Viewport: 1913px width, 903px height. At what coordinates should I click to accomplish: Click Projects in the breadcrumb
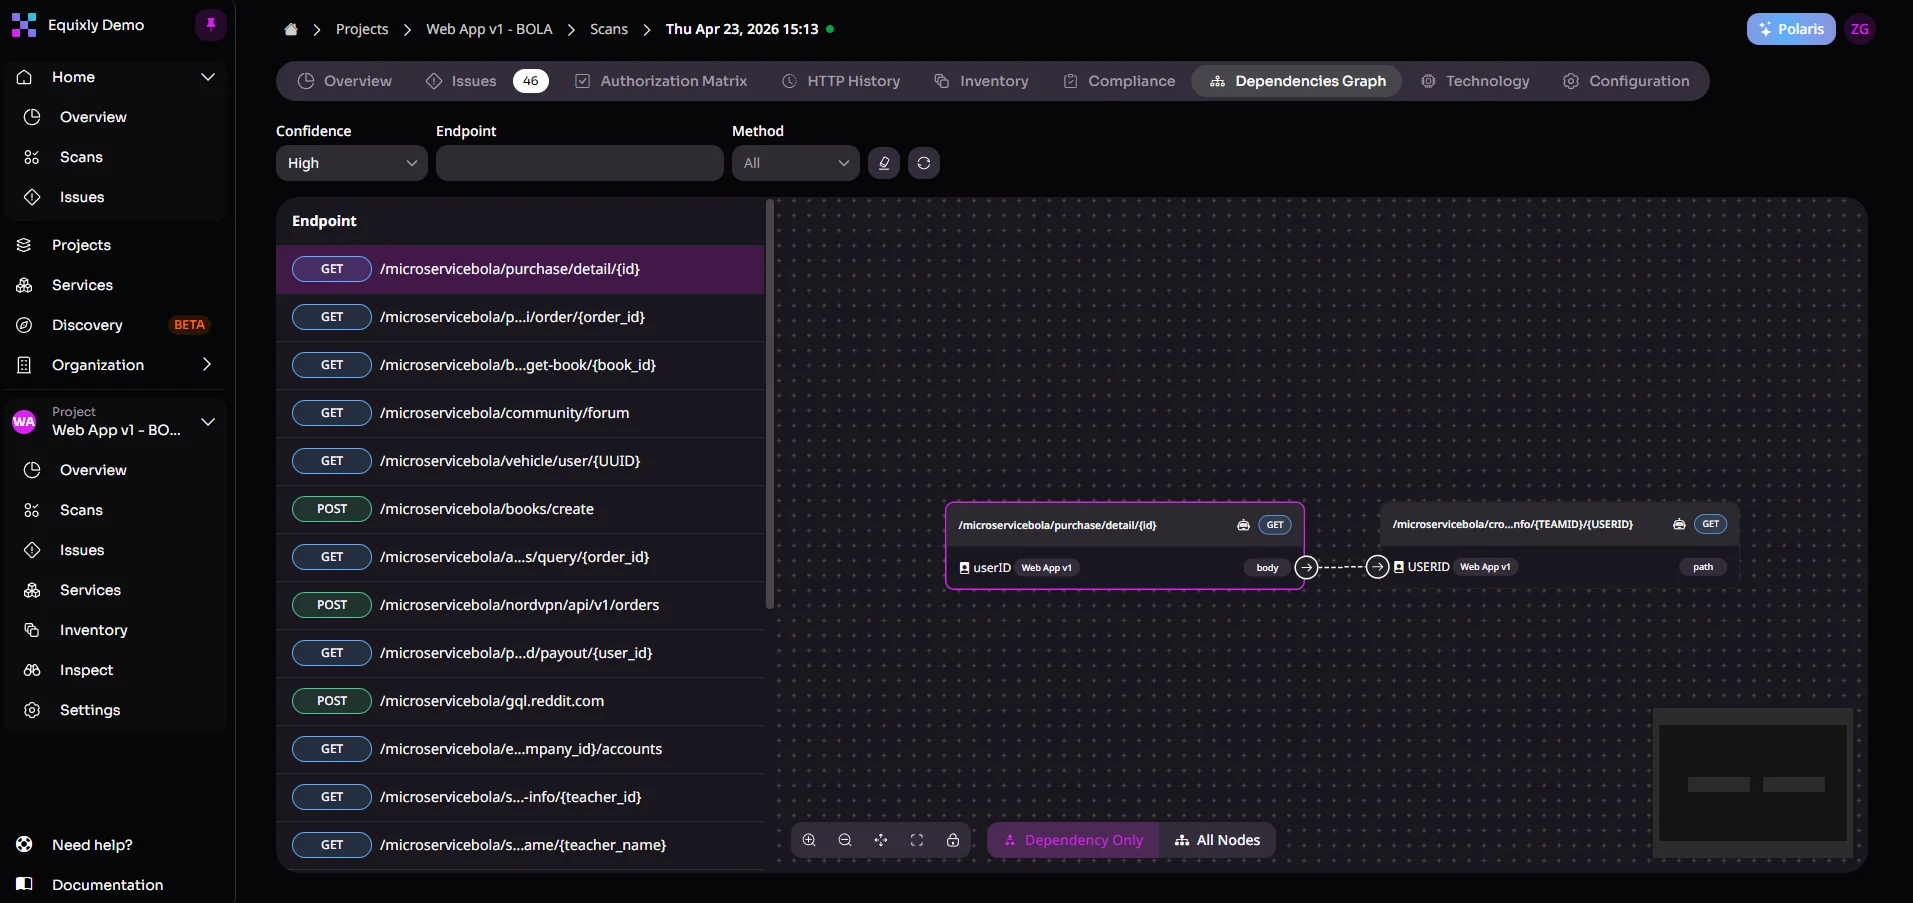tap(362, 29)
